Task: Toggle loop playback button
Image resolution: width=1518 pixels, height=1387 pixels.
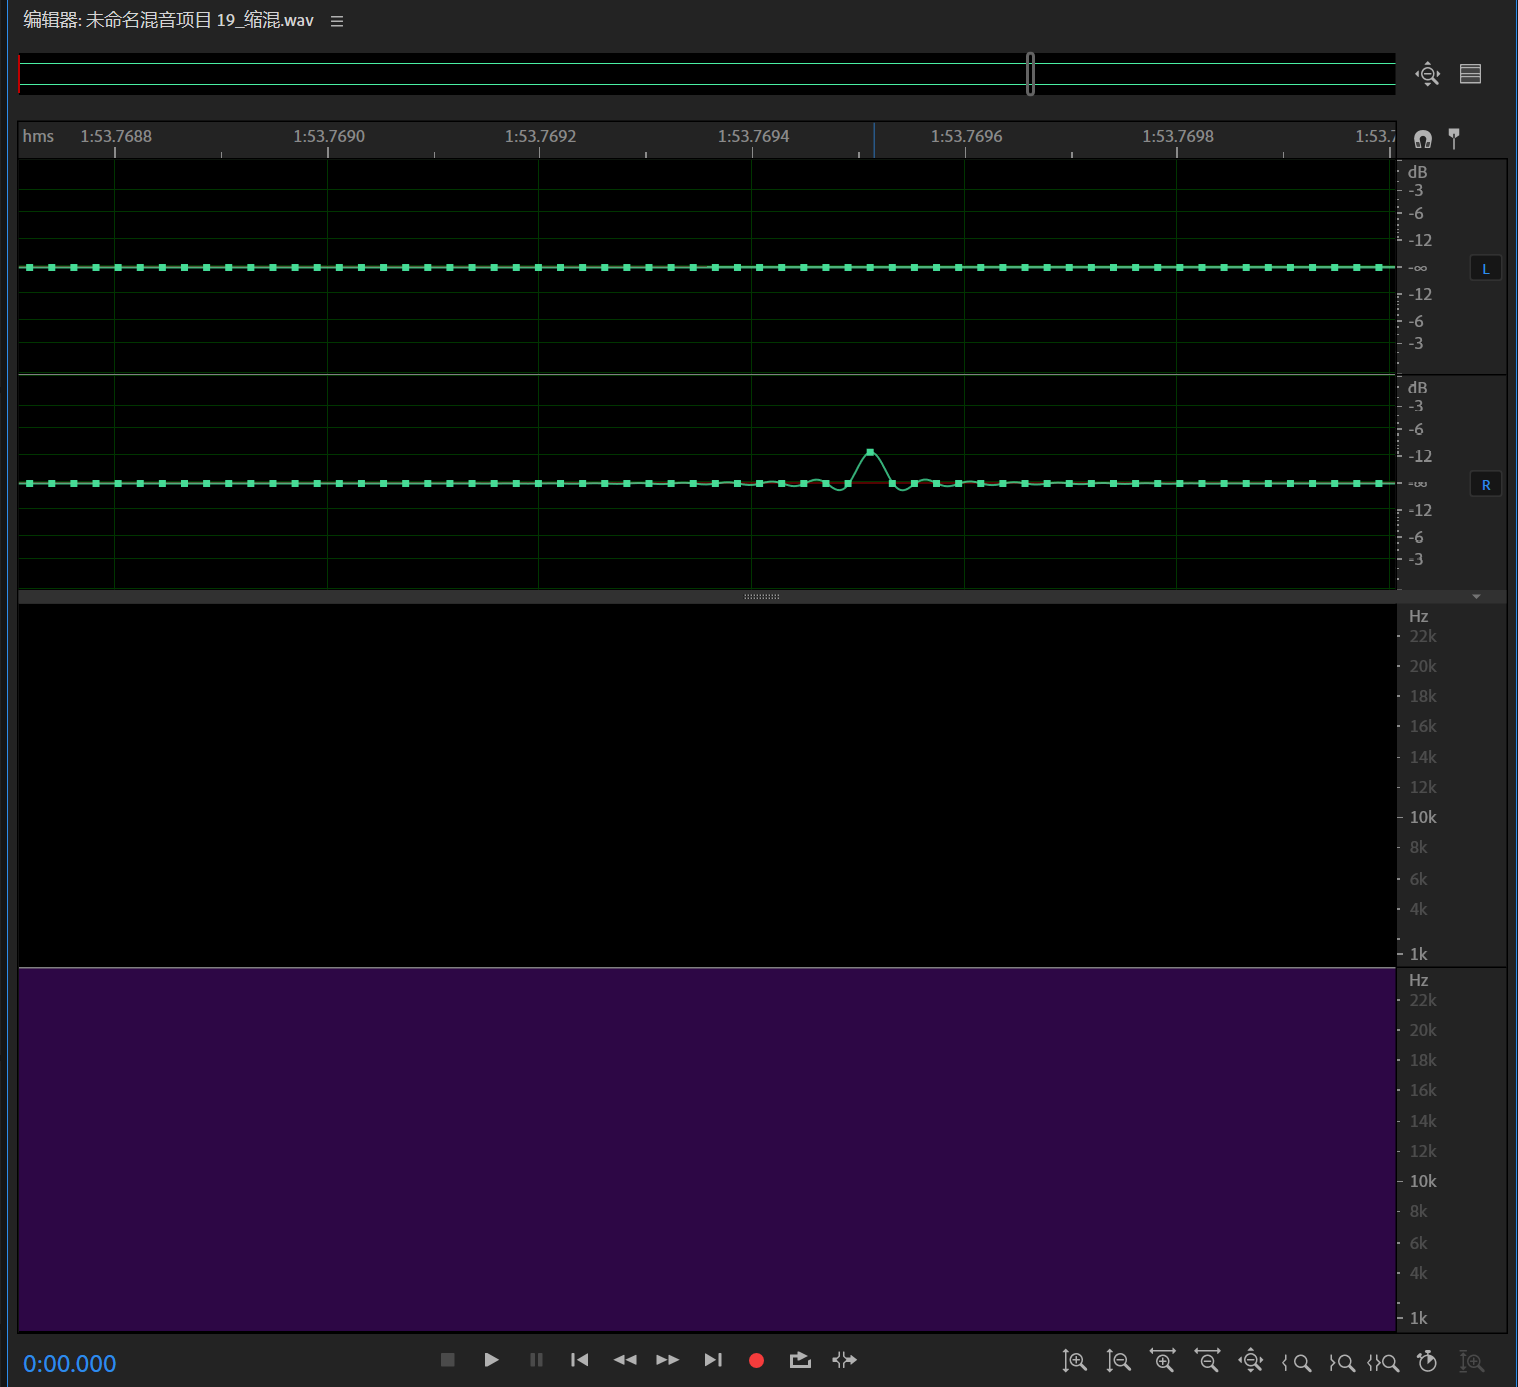Action: (800, 1360)
